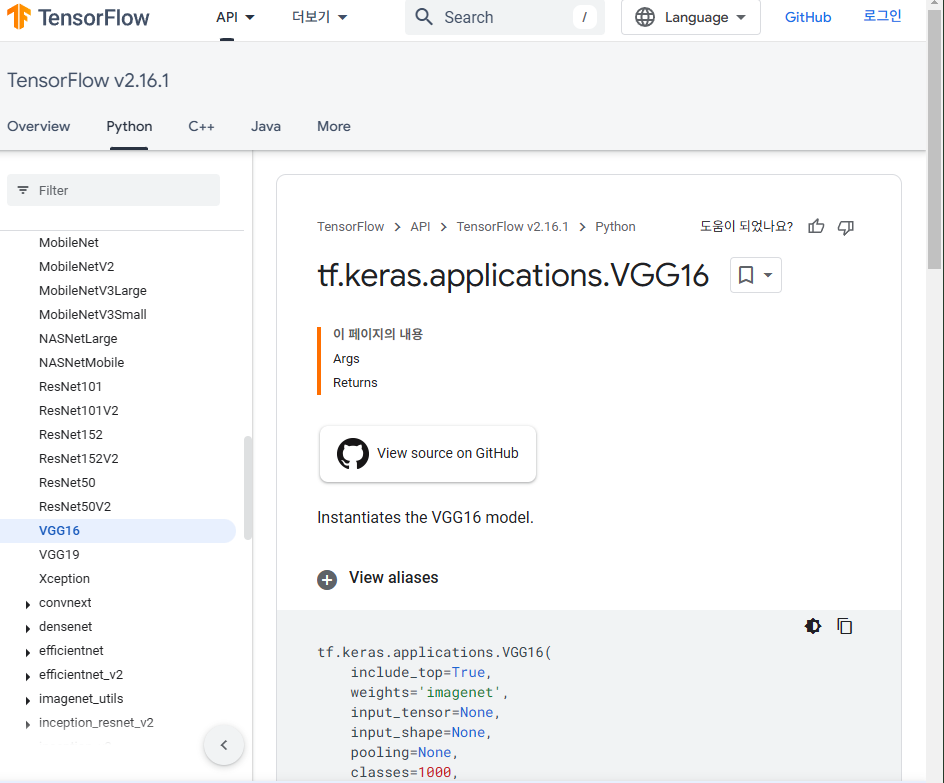Screen dimensions: 944x783
Task: Click the sidebar Filter field
Action: pos(113,190)
